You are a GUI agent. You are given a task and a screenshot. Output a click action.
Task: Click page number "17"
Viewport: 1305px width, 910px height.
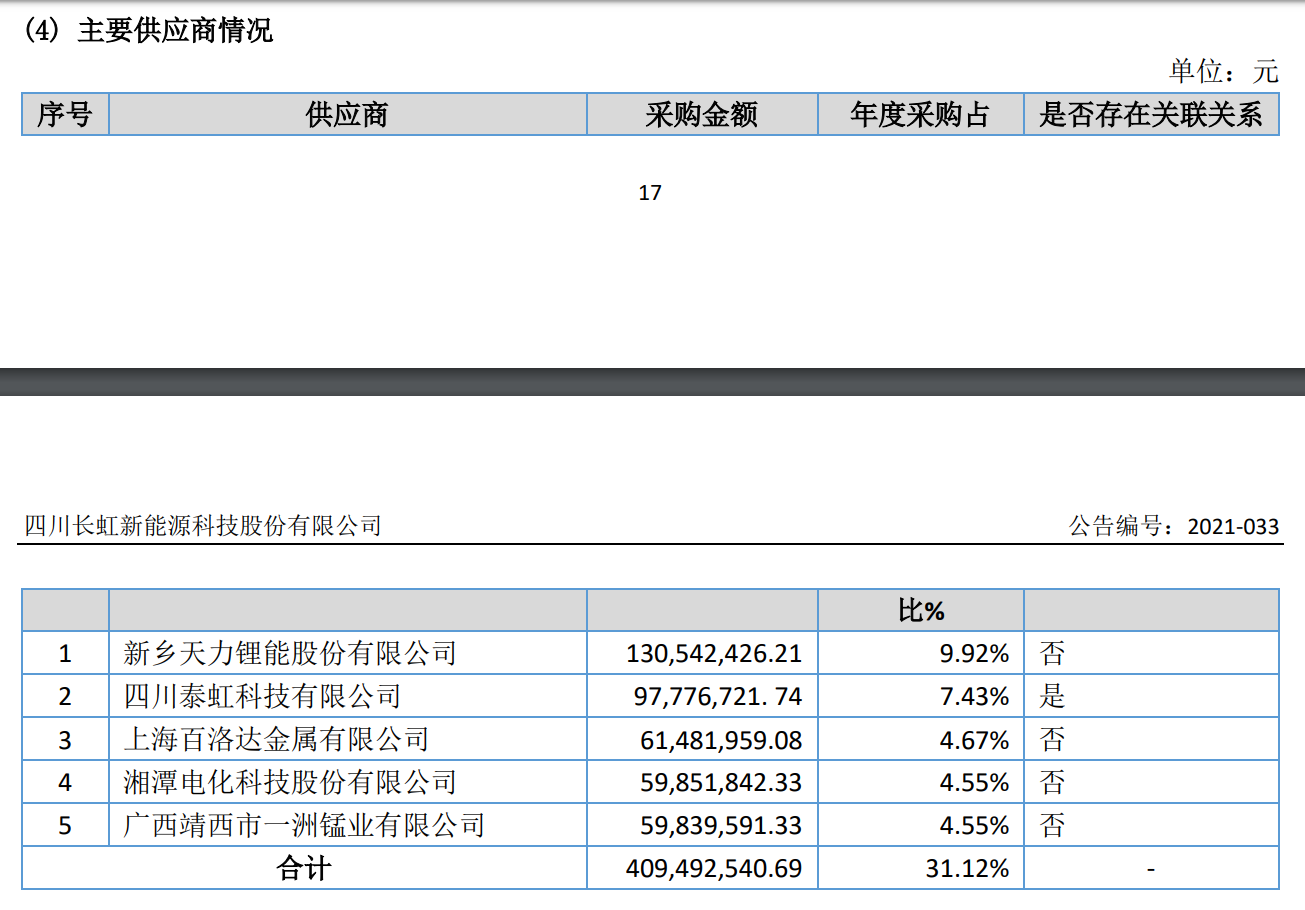tap(650, 193)
